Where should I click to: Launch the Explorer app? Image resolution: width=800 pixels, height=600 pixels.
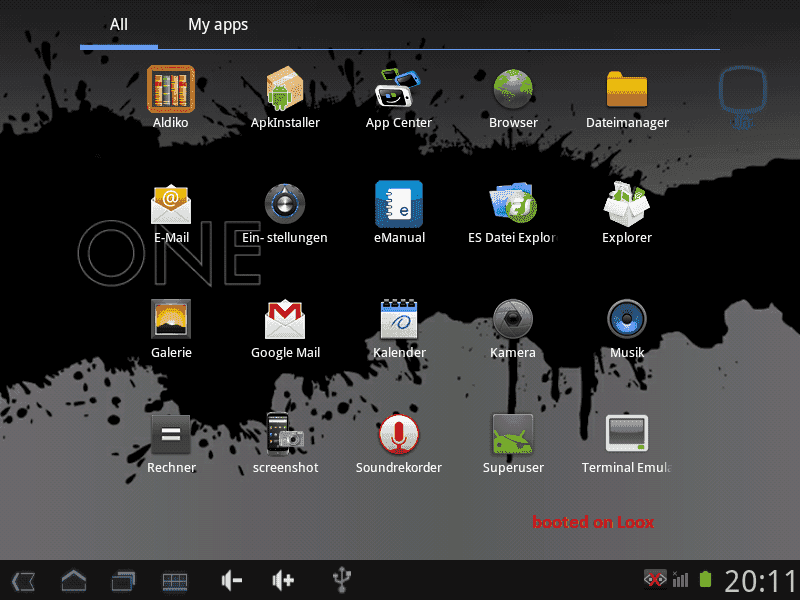click(627, 212)
